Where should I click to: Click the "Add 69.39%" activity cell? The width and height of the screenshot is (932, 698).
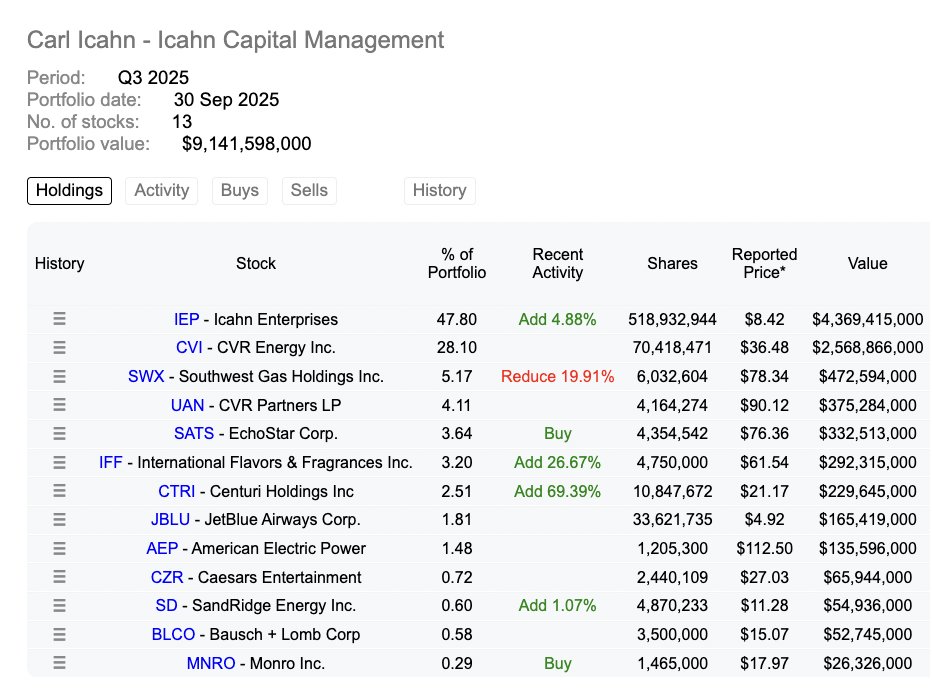(558, 492)
